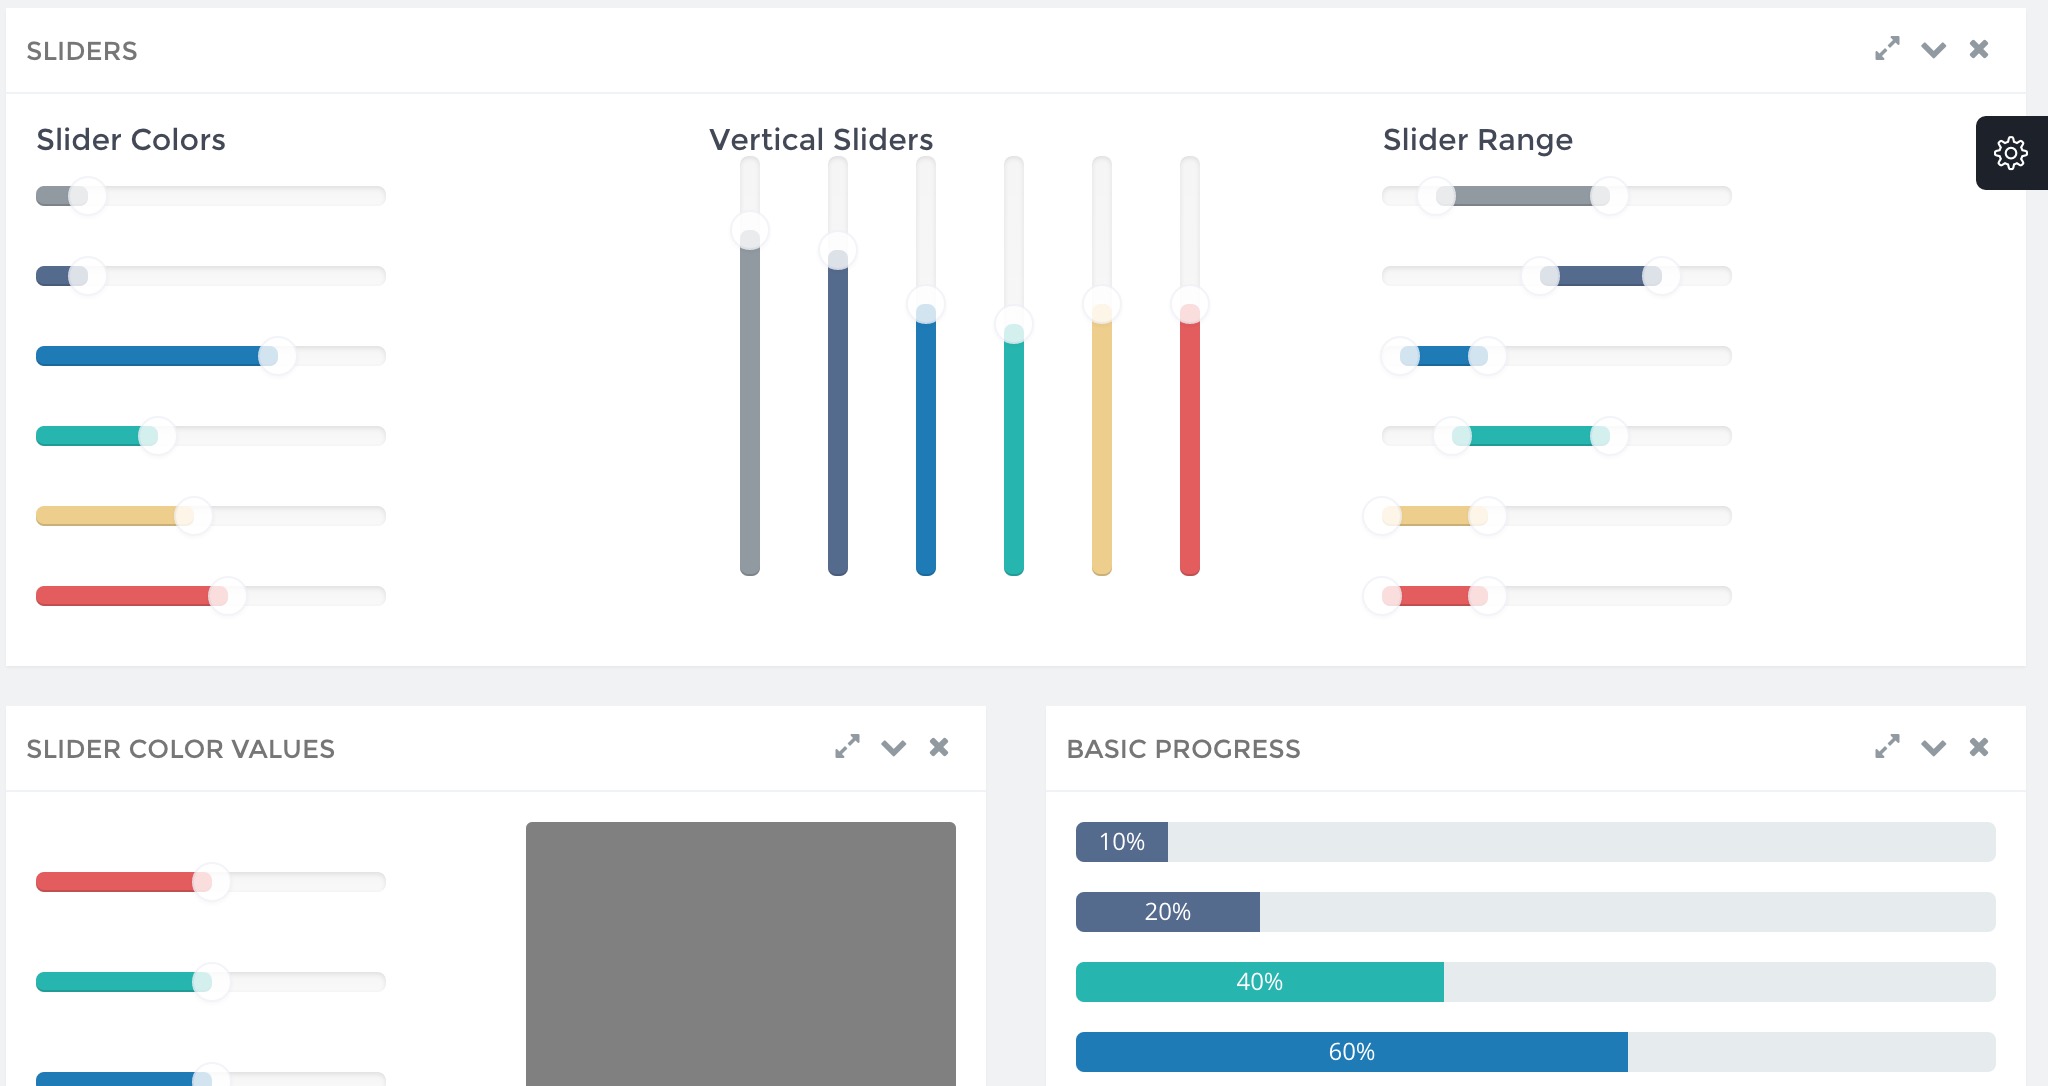Collapse the Slider Color Values panel

(893, 748)
